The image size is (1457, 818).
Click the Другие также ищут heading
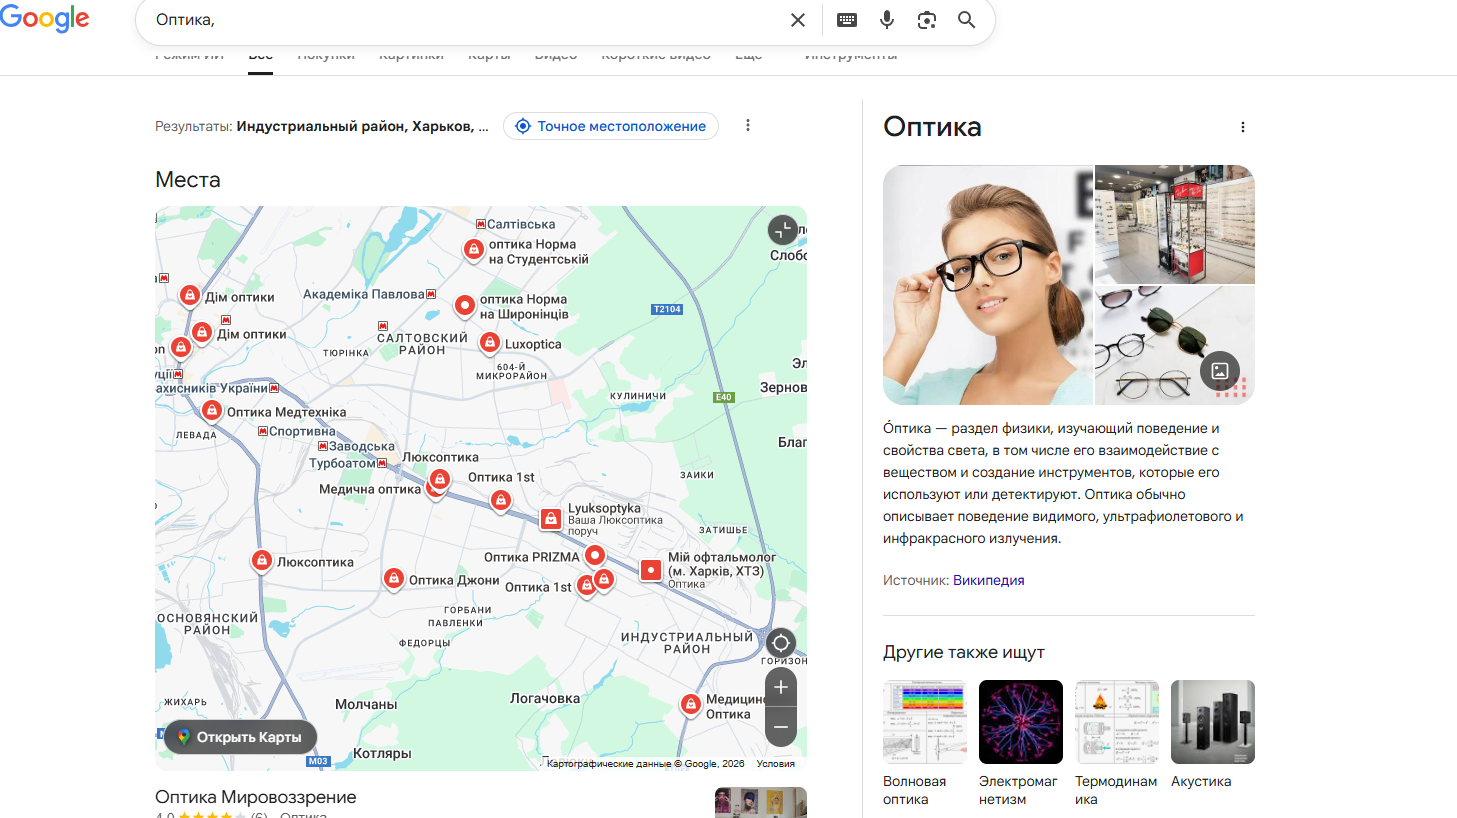(x=964, y=652)
